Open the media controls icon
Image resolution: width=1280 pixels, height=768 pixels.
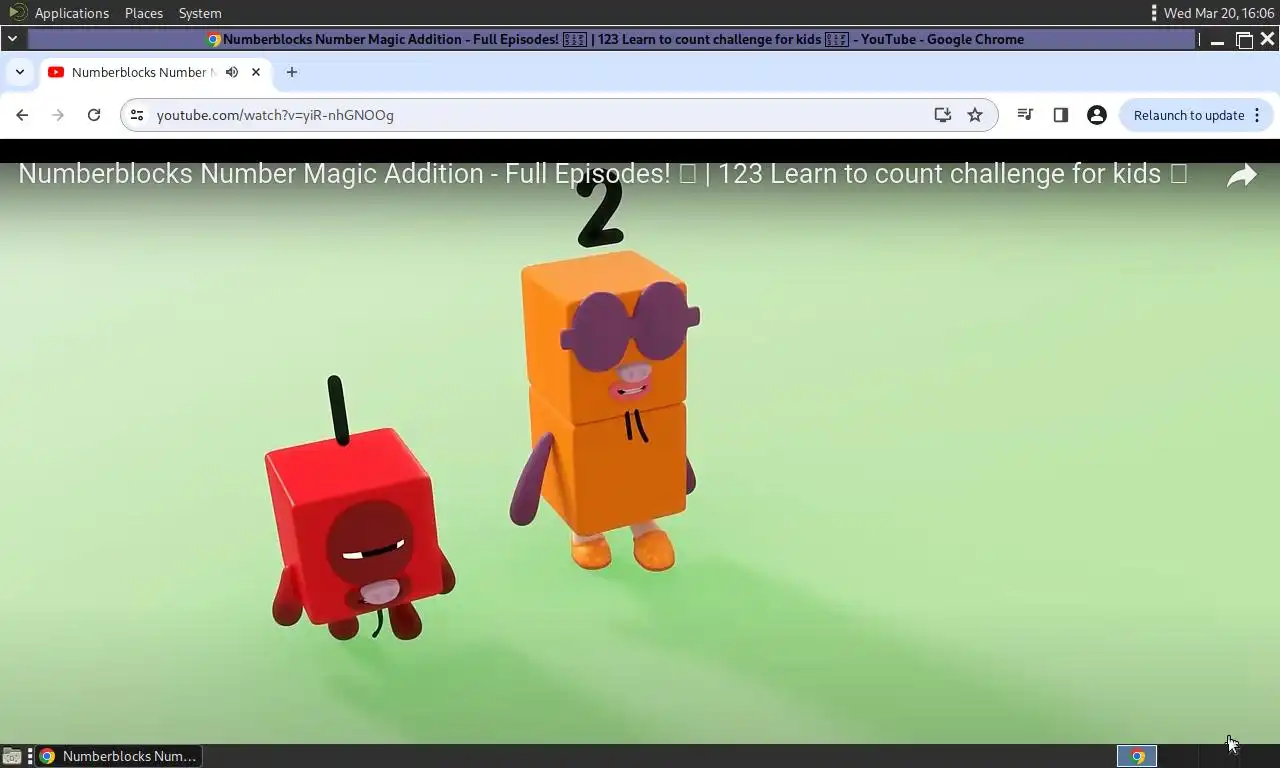point(1025,115)
